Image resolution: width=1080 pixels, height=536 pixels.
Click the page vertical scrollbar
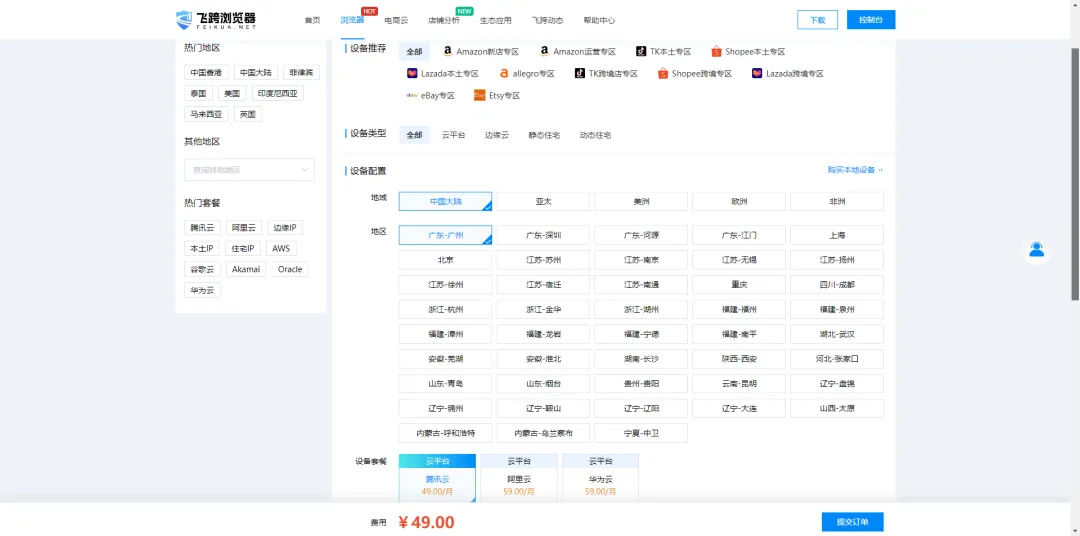coord(1075,172)
